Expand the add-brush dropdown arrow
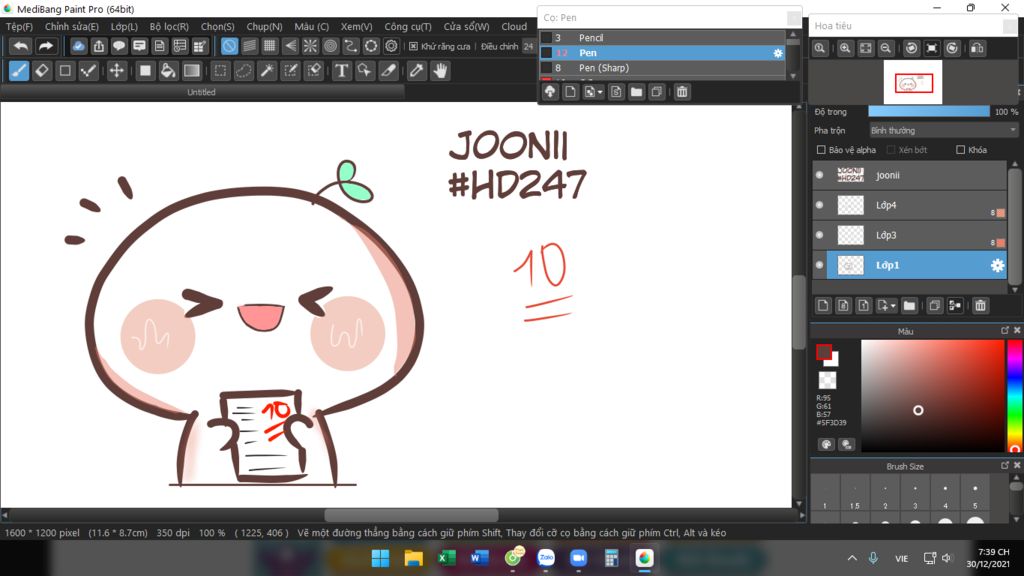Viewport: 1024px width, 576px height. (600, 92)
